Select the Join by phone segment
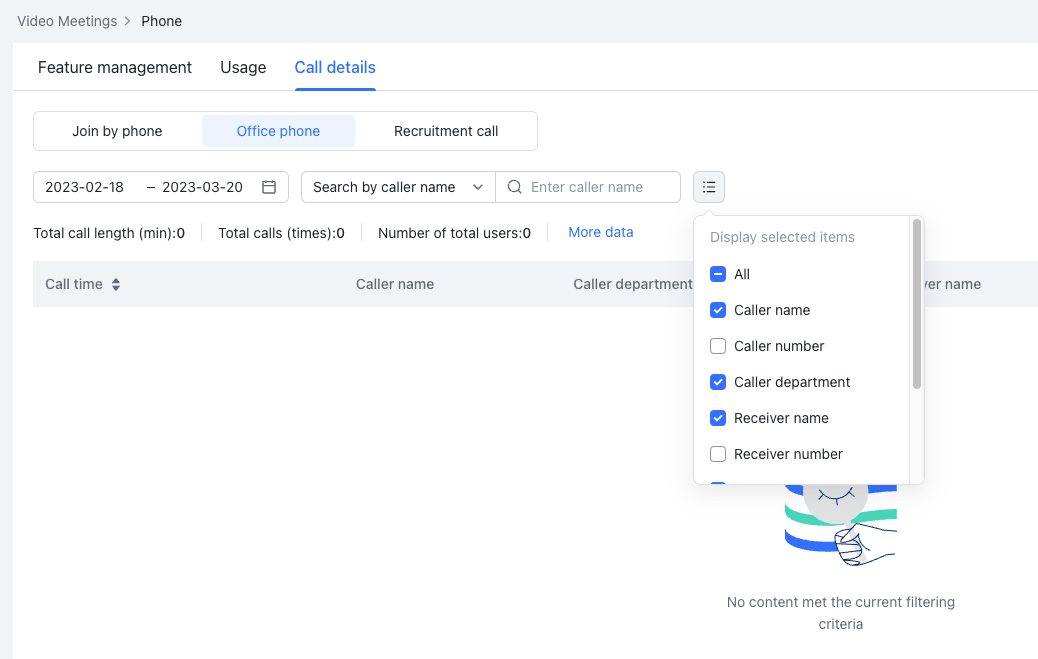 point(117,131)
